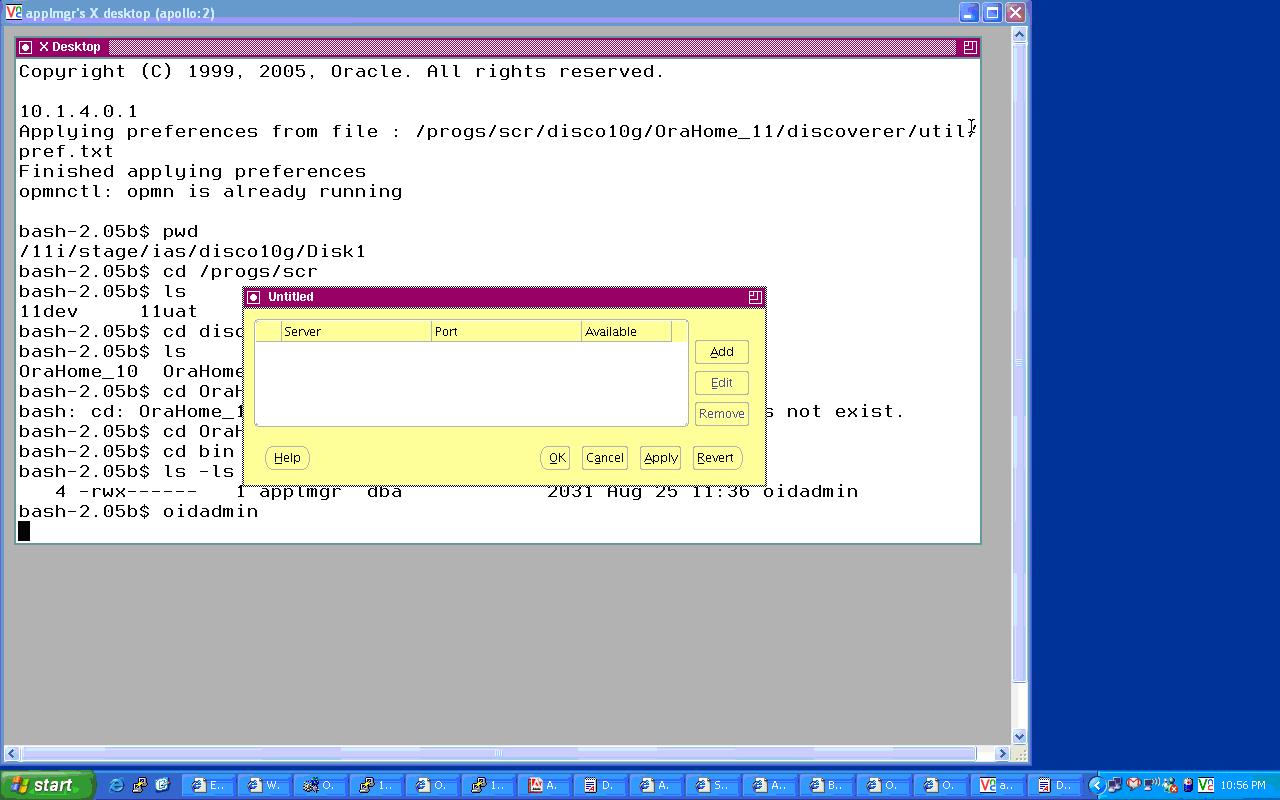This screenshot has width=1280, height=800.
Task: Click the taskbar clock showing 10:56 PM
Action: click(1242, 785)
